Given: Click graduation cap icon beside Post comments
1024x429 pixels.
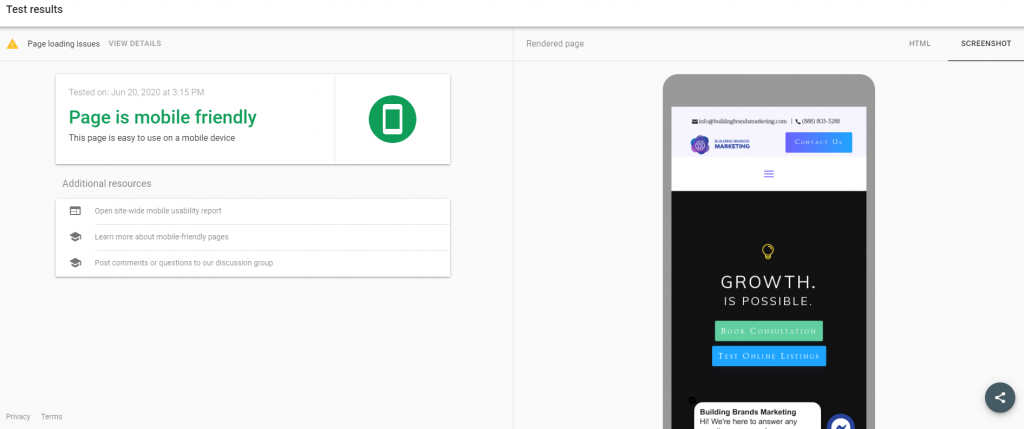Looking at the screenshot, I should [76, 263].
